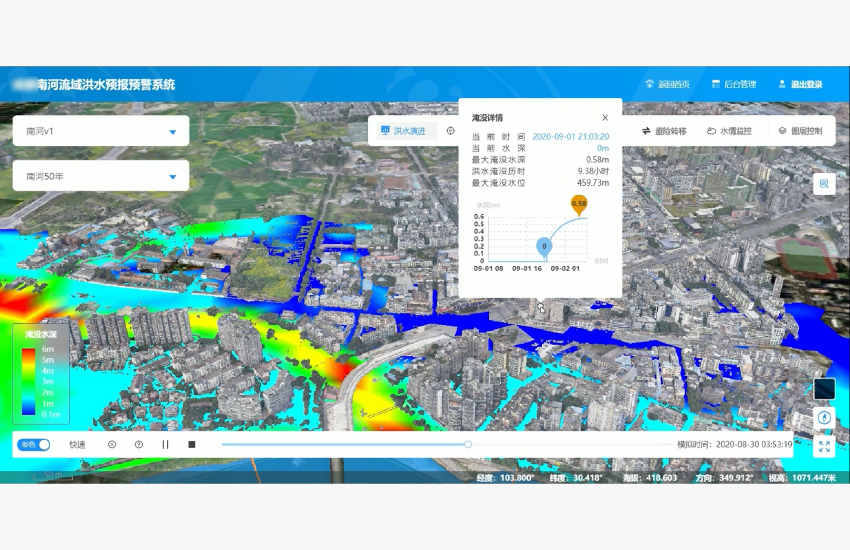
Task: Click the speed-up icon next to pause
Action: pos(139,444)
